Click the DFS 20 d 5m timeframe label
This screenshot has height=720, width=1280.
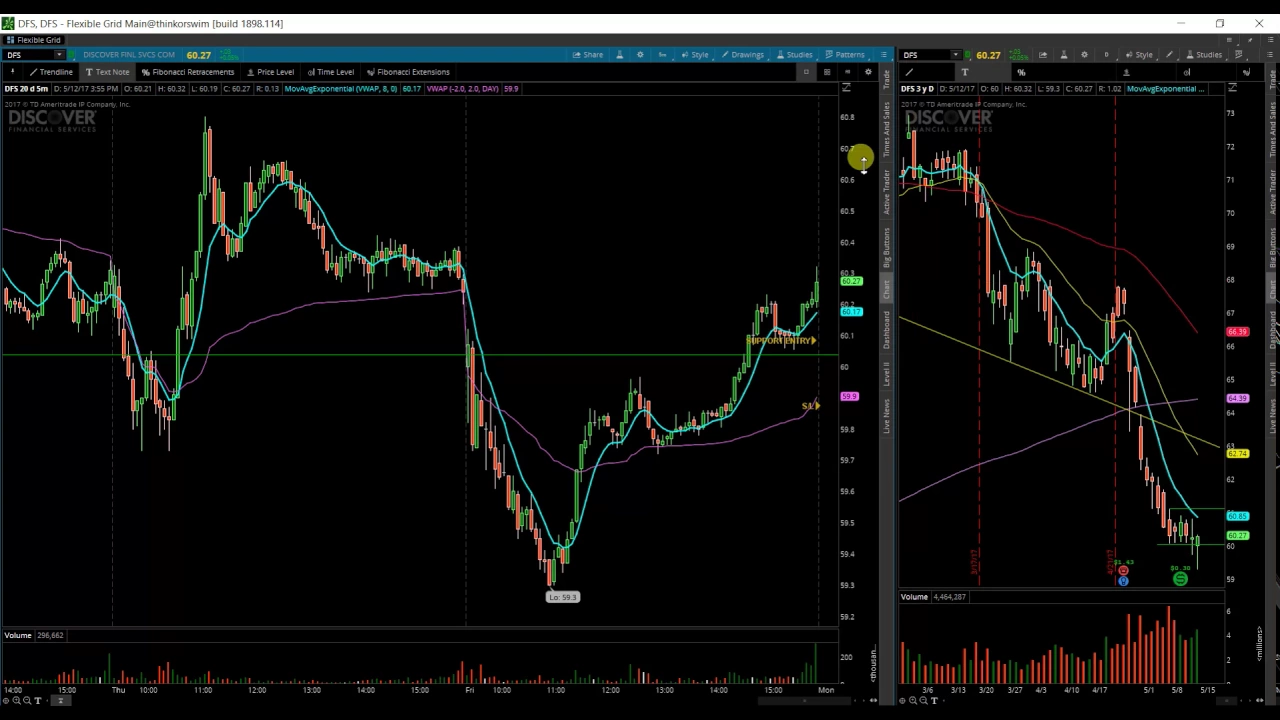(x=26, y=89)
